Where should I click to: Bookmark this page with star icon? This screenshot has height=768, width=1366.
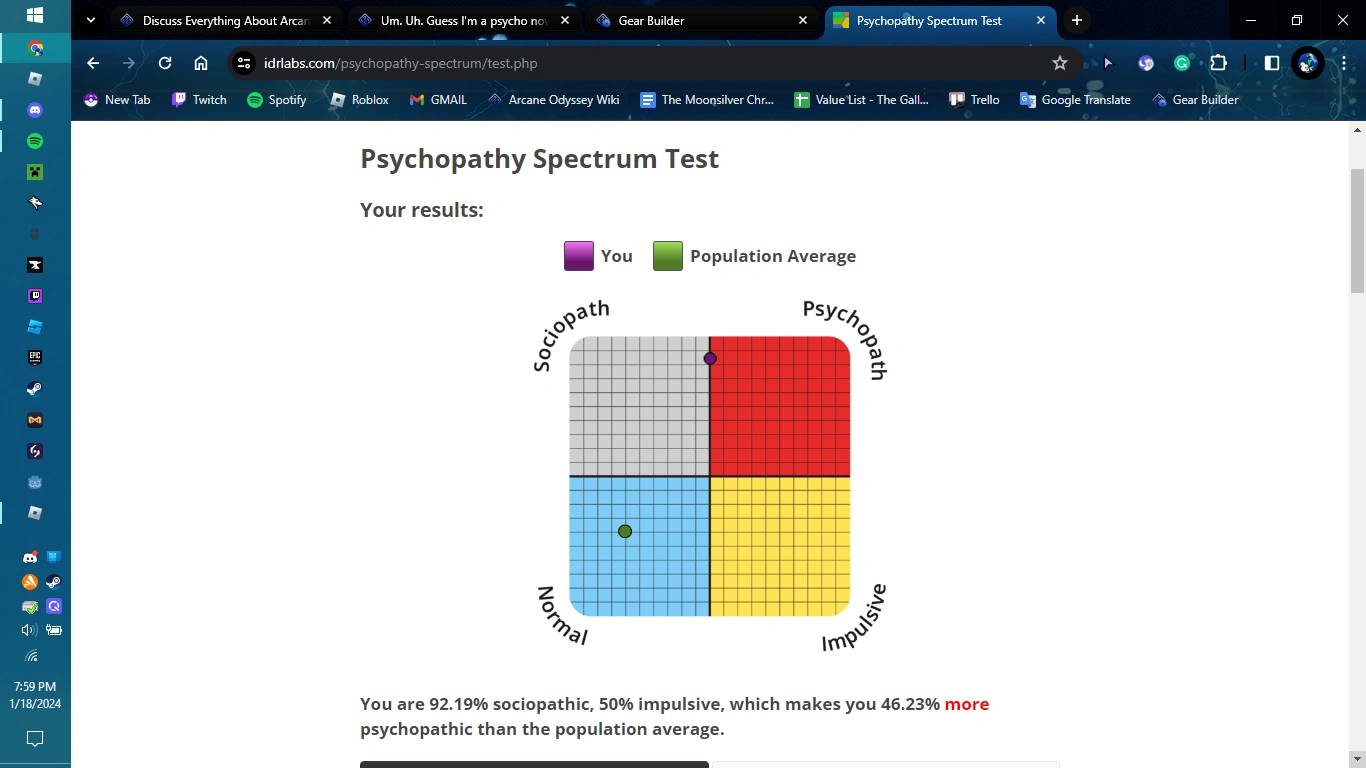(x=1060, y=63)
